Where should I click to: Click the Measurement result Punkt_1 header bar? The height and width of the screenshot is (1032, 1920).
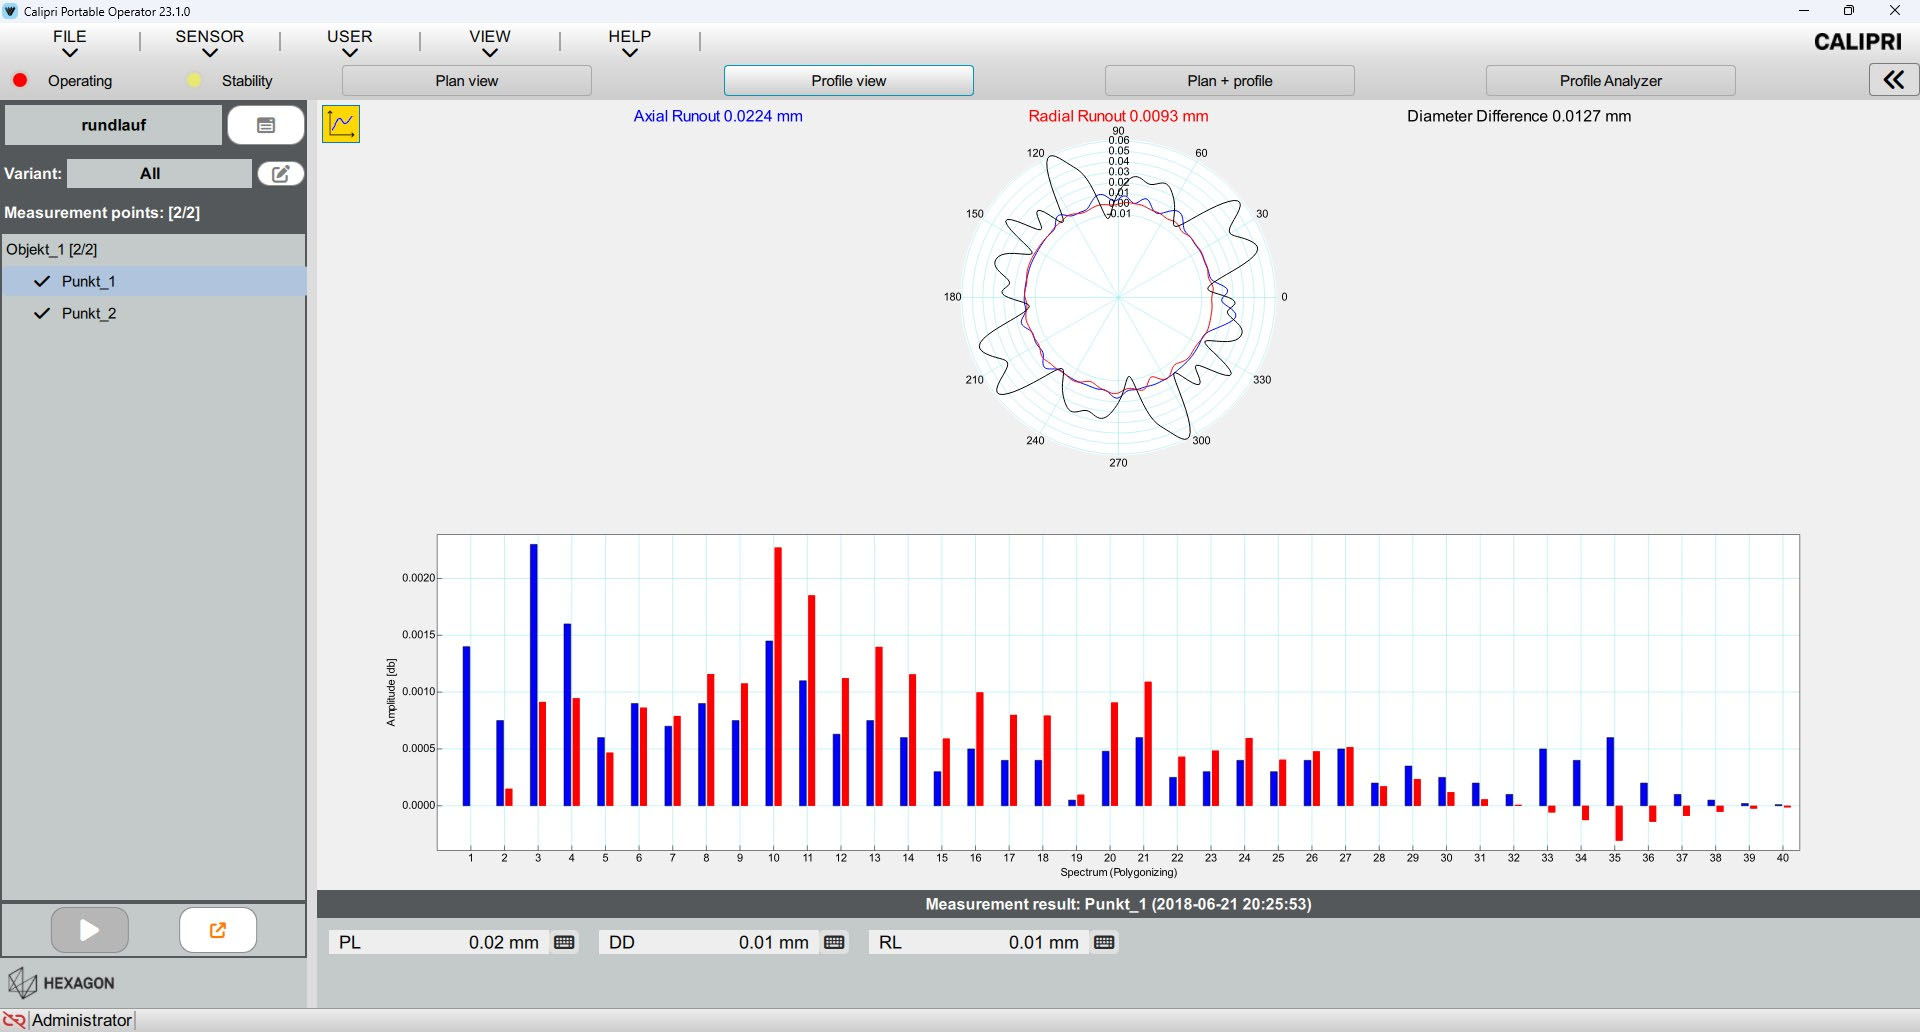click(x=1118, y=904)
